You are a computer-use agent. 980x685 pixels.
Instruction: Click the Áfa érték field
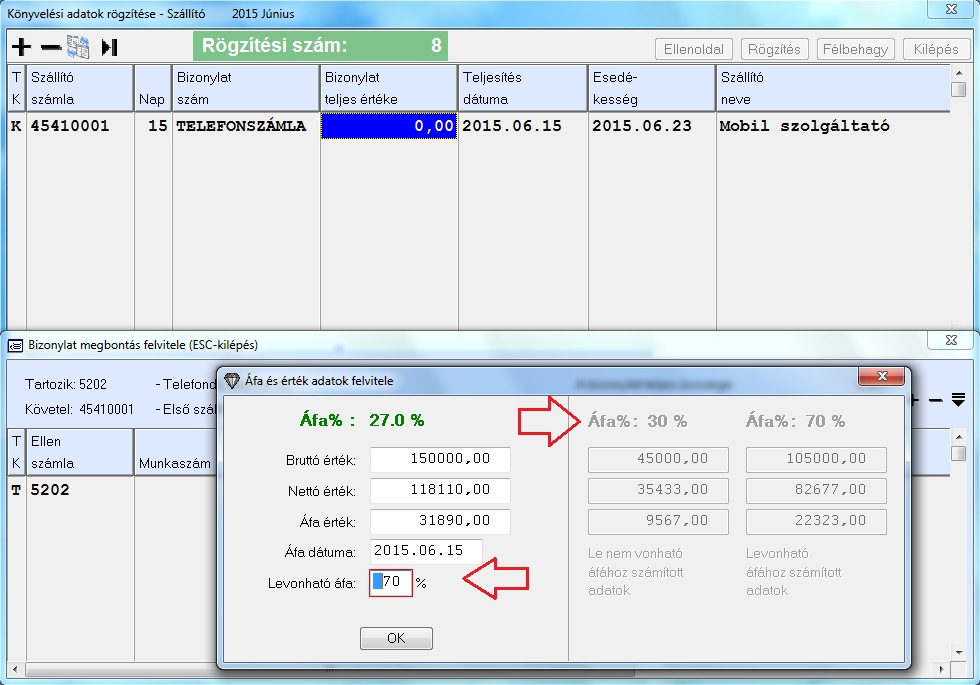[x=440, y=522]
